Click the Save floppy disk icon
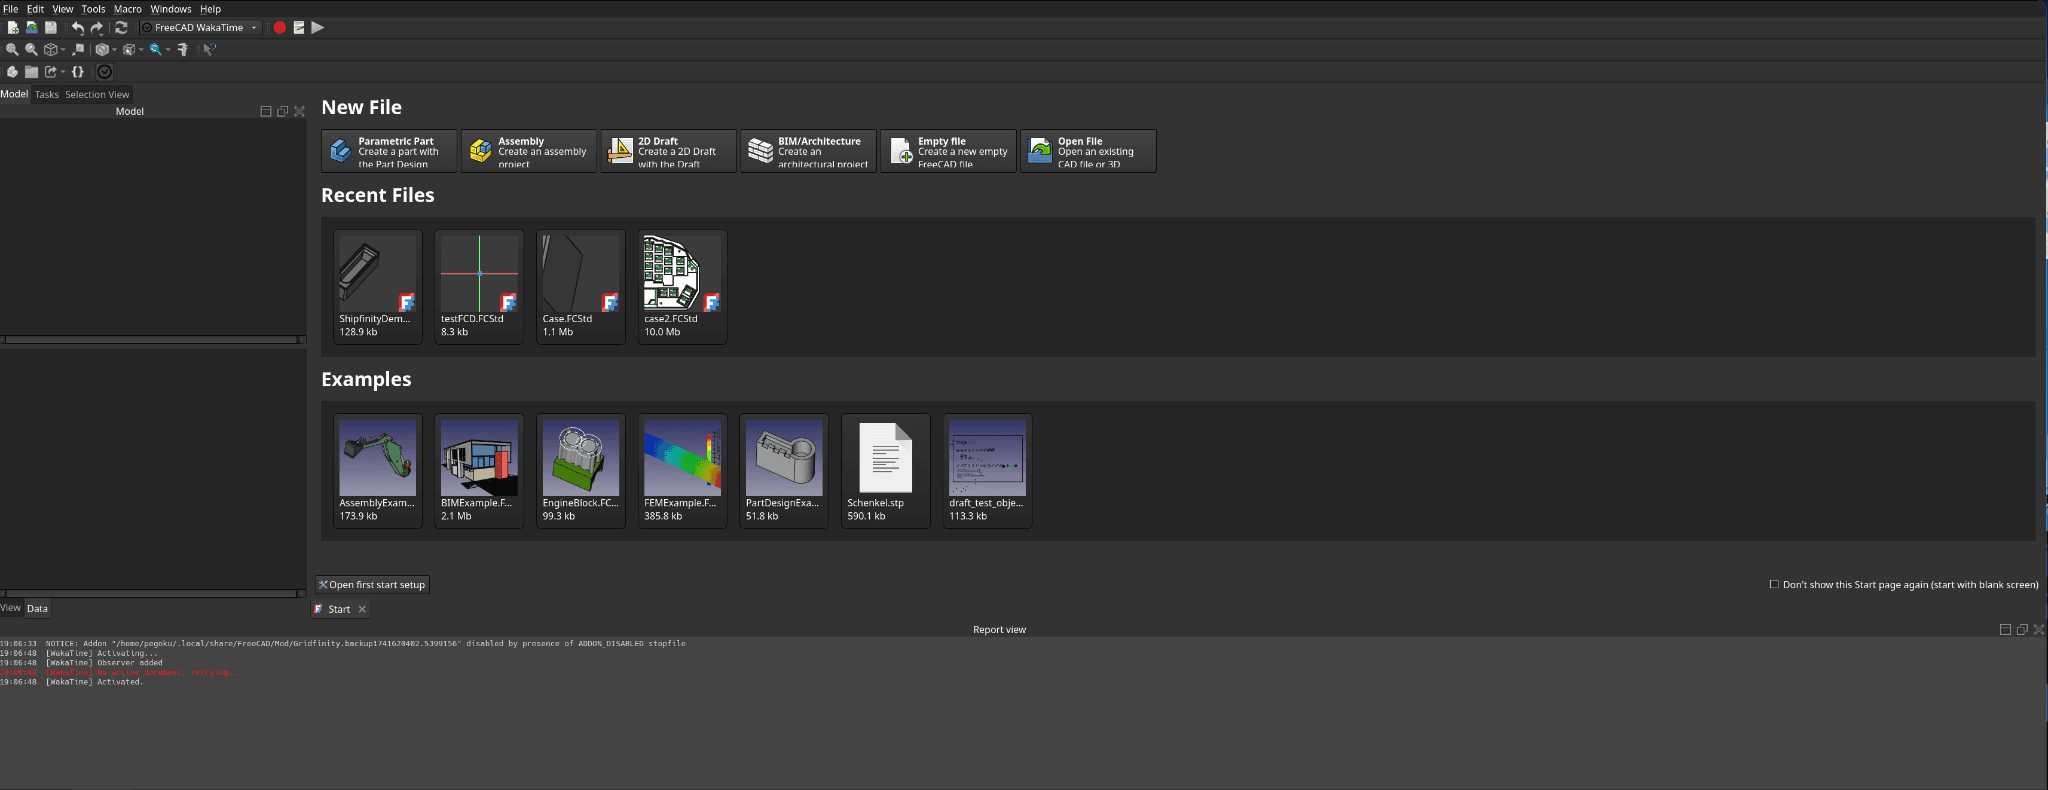This screenshot has height=790, width=2048. coord(50,28)
